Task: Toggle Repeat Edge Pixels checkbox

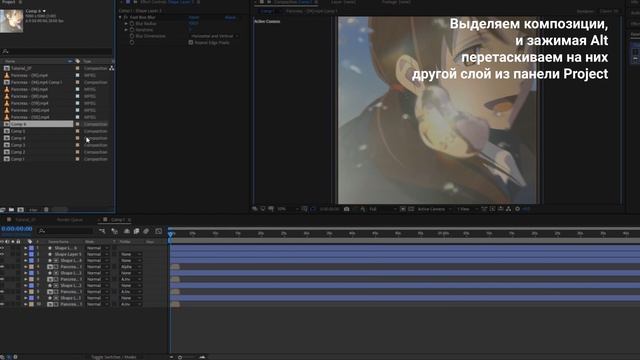Action: point(191,42)
